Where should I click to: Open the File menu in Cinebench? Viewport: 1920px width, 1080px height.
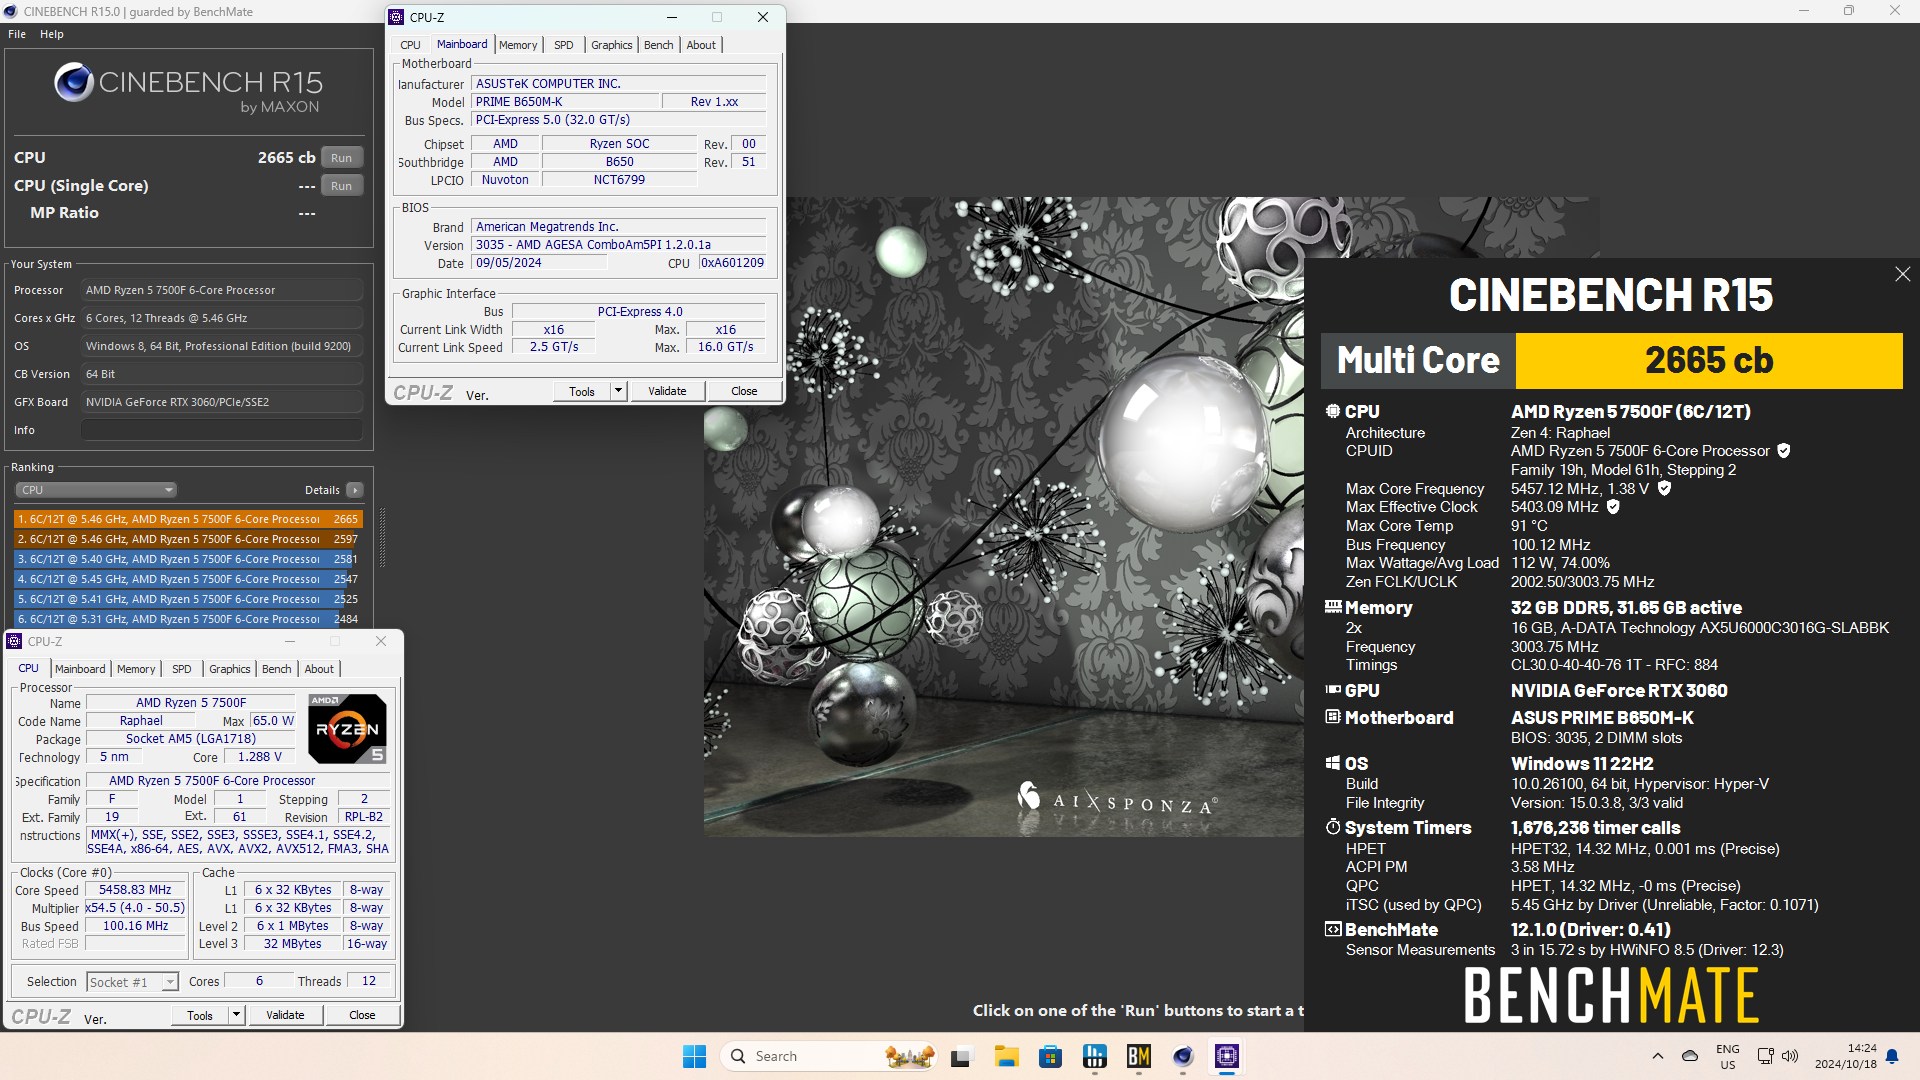click(x=17, y=34)
